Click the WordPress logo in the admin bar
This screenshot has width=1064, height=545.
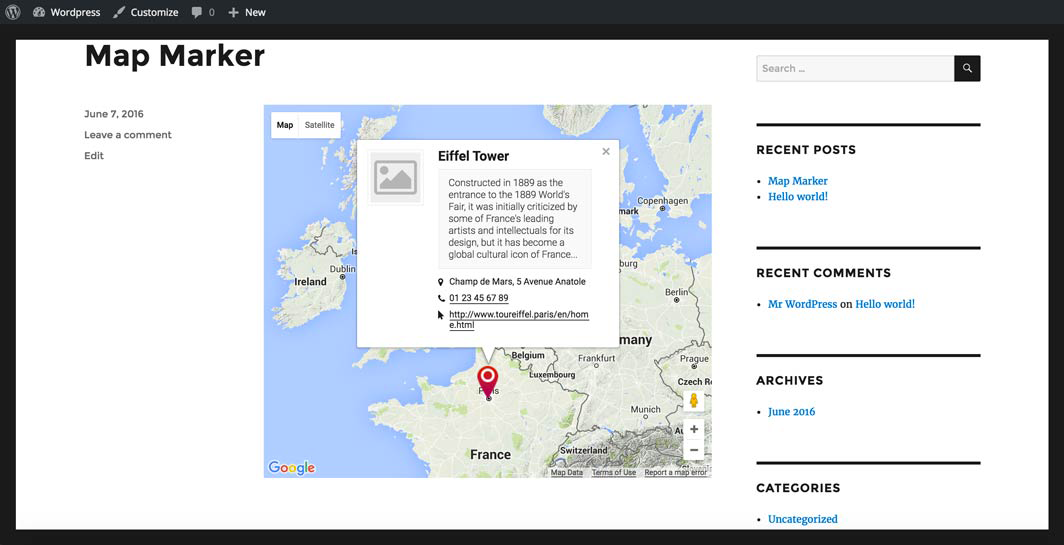coord(13,12)
